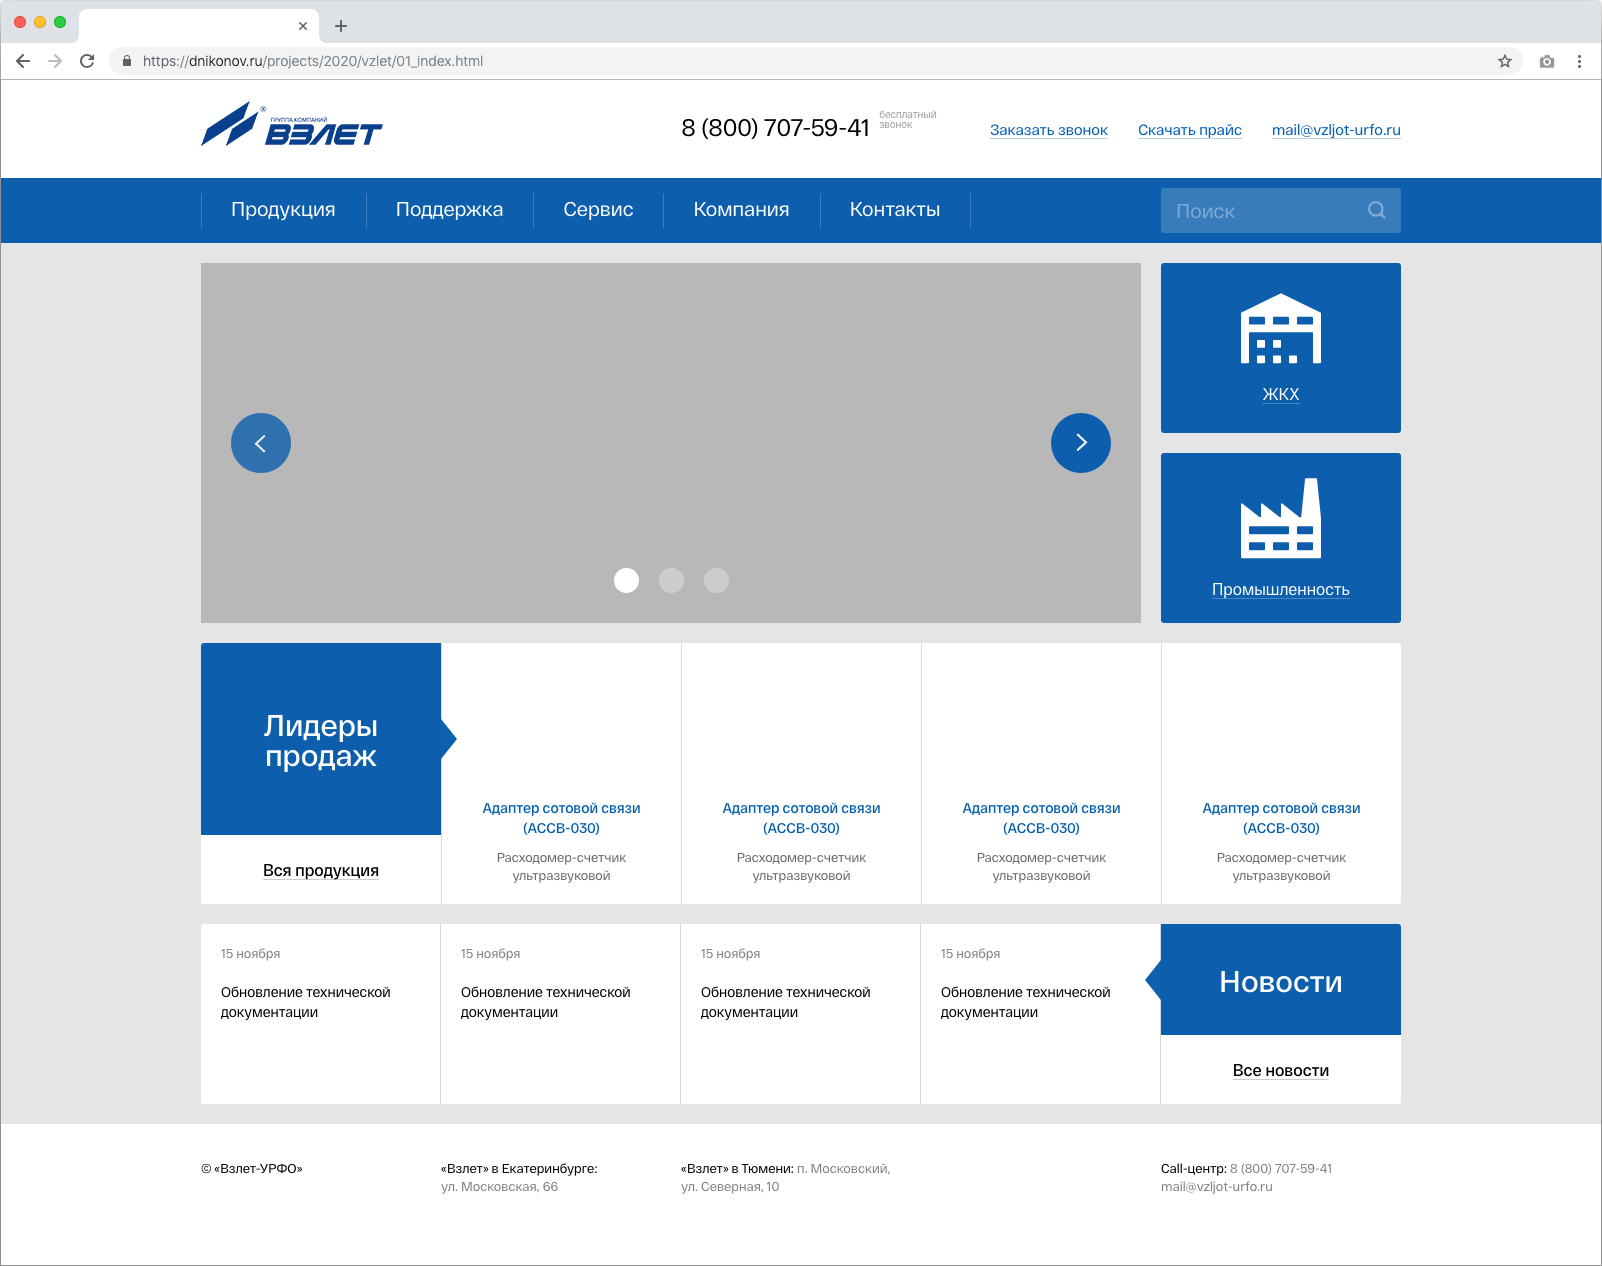Open the Все новости link
The image size is (1602, 1266).
pyautogui.click(x=1280, y=1070)
